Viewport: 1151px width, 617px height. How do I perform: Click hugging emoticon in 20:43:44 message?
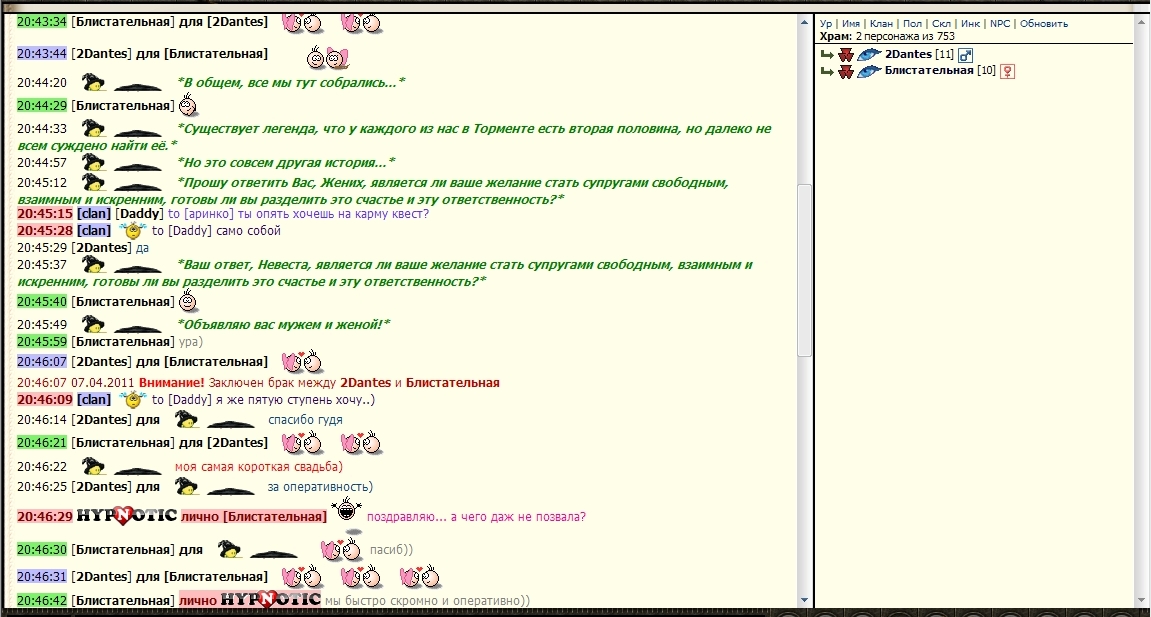click(x=327, y=56)
